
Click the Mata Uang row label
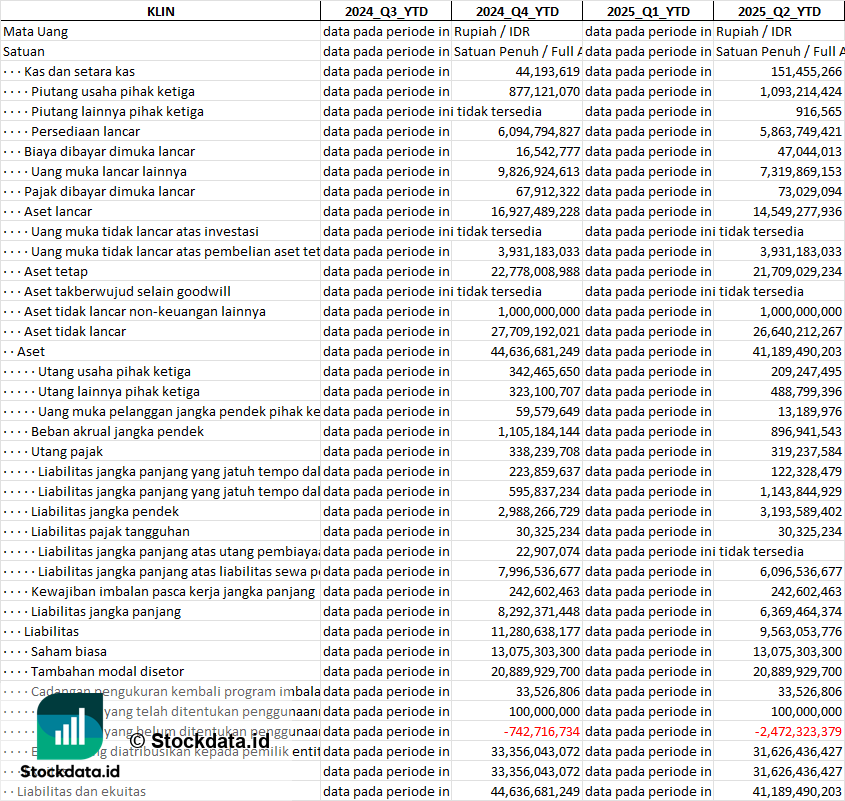(x=36, y=32)
